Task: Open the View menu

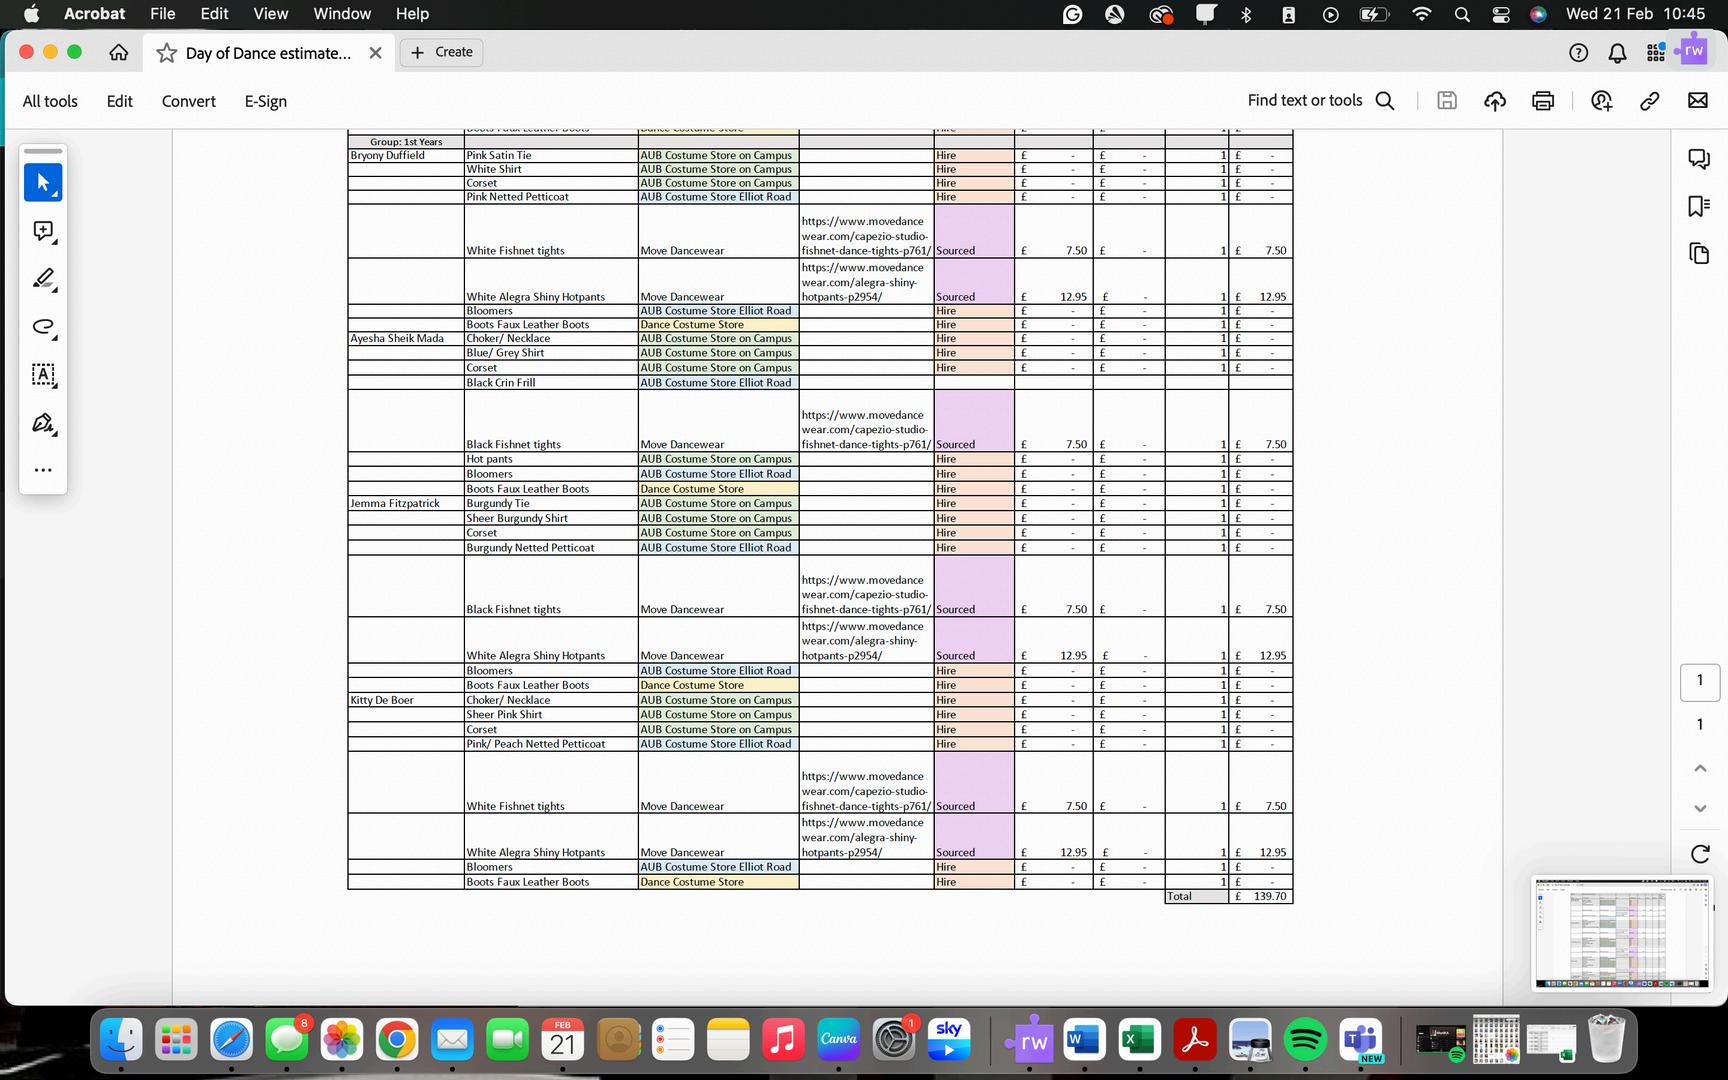Action: click(271, 14)
